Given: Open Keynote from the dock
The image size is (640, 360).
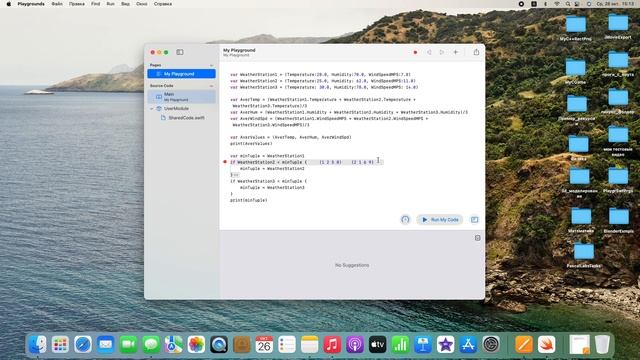Looking at the screenshot, I should [423, 344].
